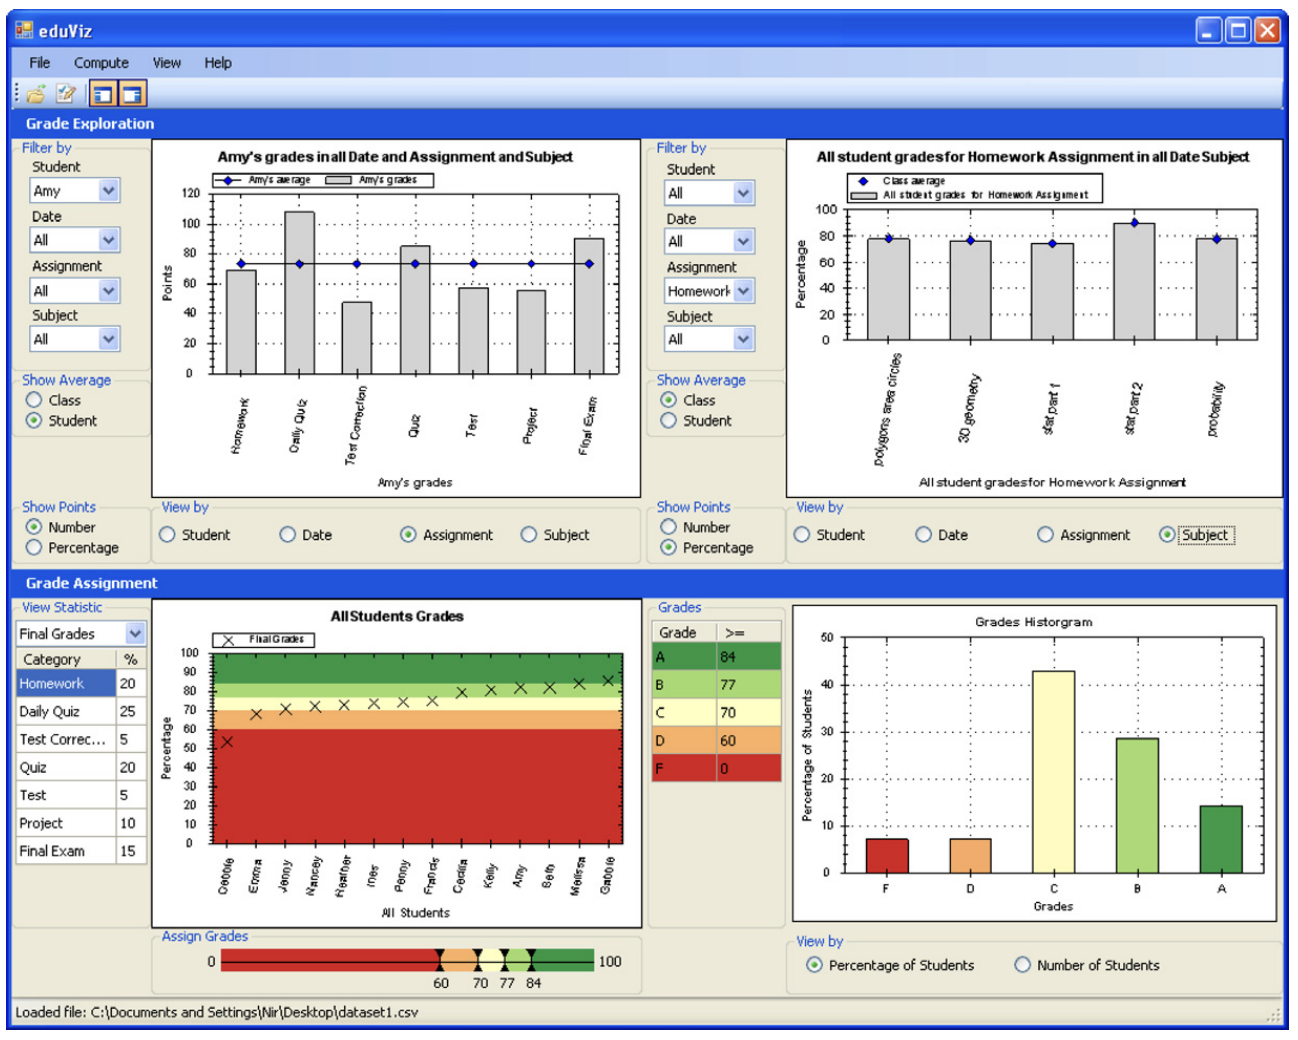Maximize the eduViz window

pyautogui.click(x=1238, y=30)
